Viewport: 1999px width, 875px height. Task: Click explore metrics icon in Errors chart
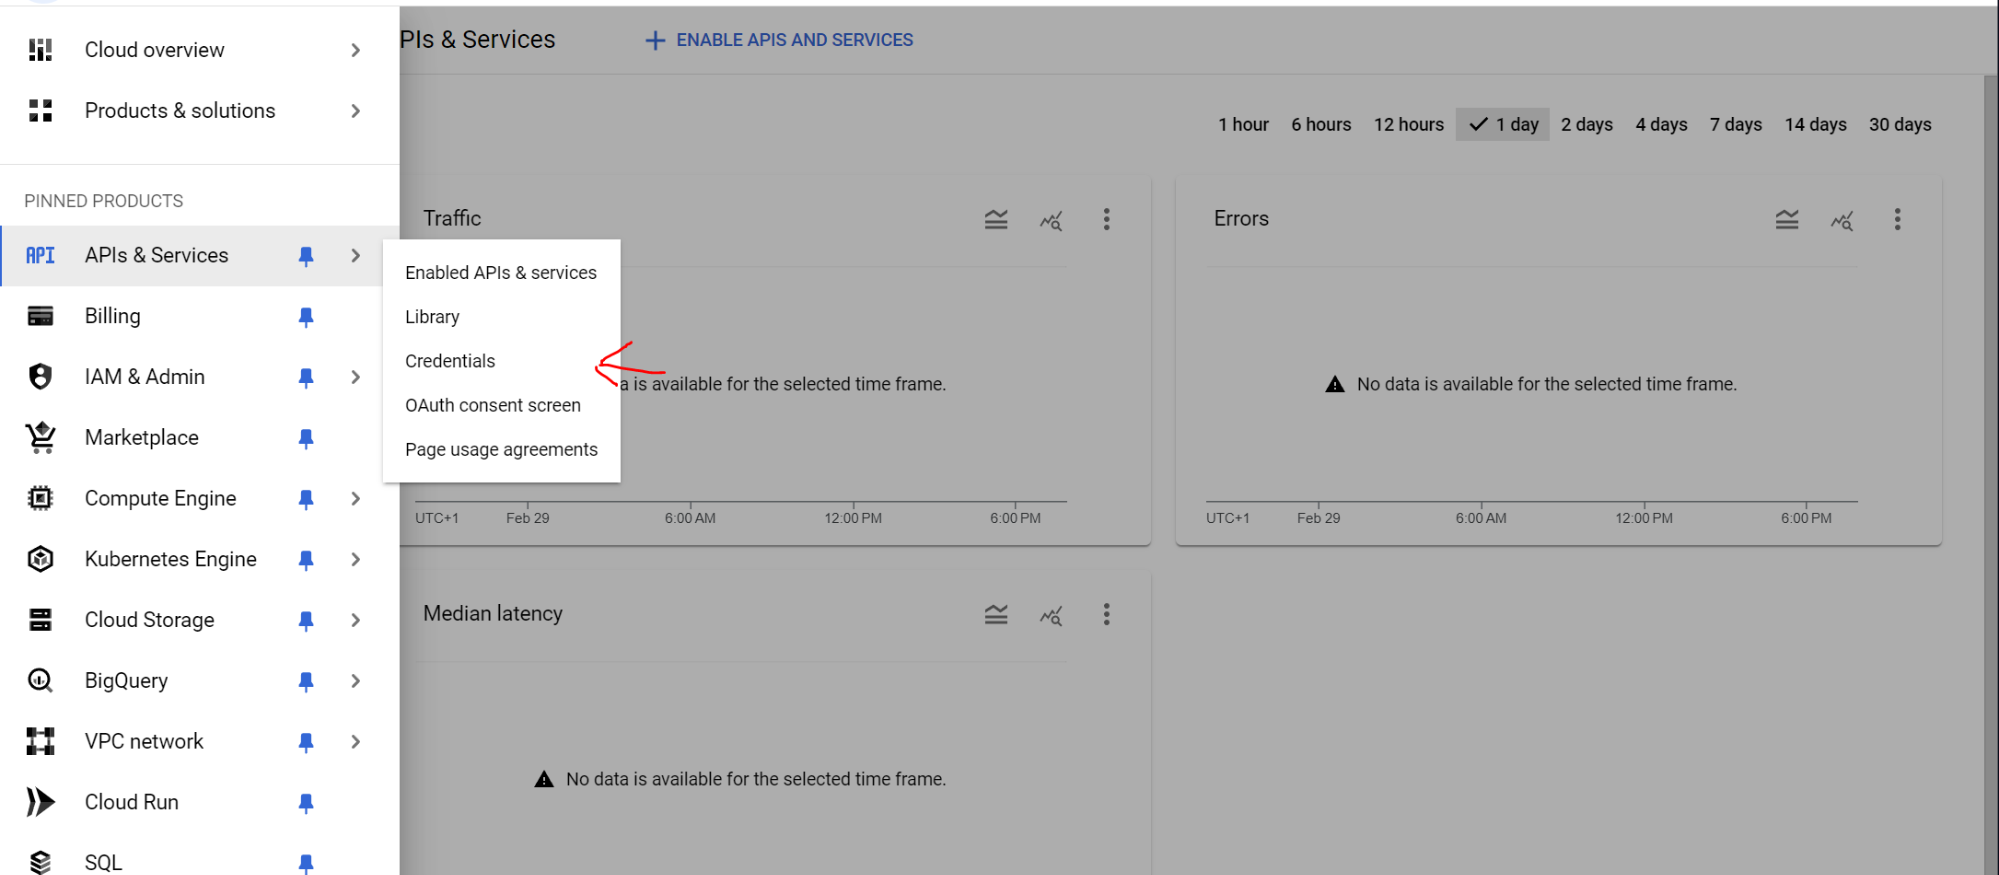pyautogui.click(x=1841, y=220)
